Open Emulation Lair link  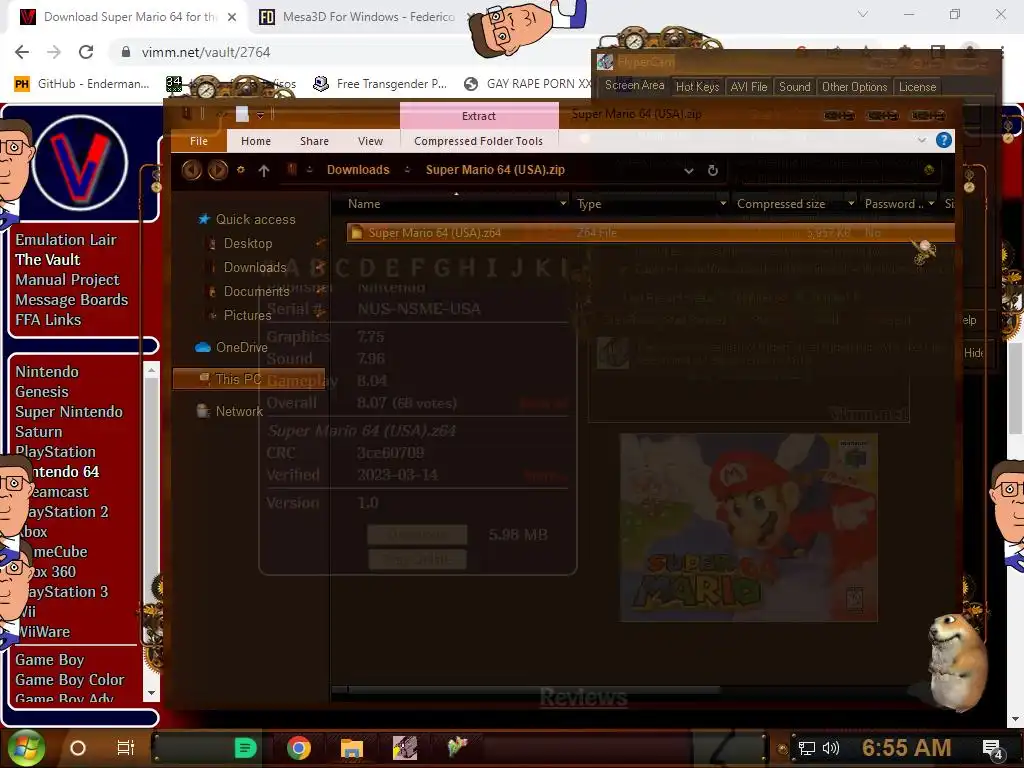[x=66, y=240]
